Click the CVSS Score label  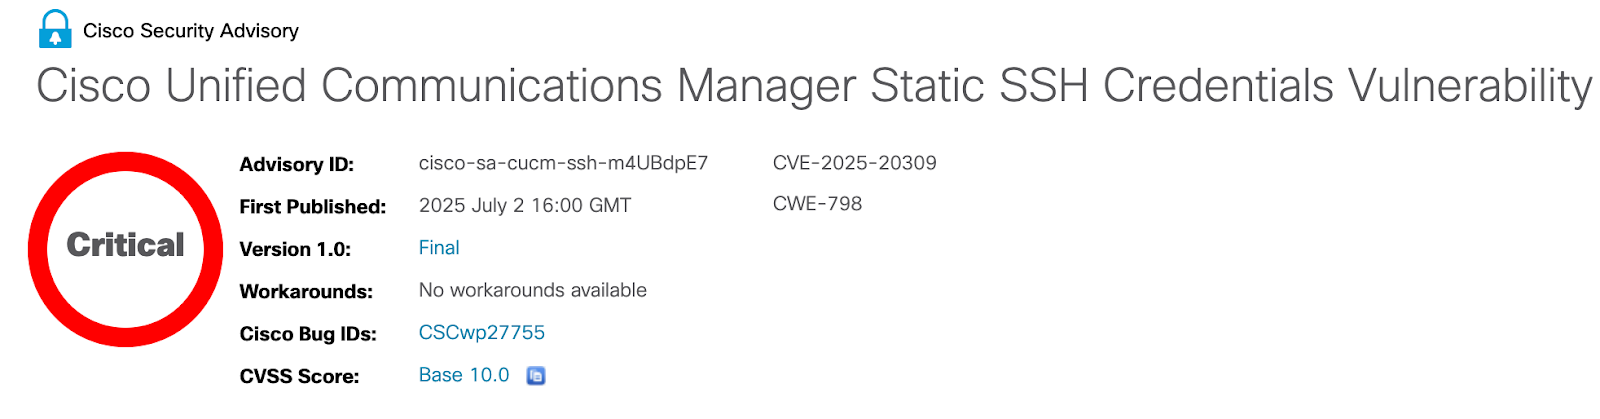pos(299,377)
